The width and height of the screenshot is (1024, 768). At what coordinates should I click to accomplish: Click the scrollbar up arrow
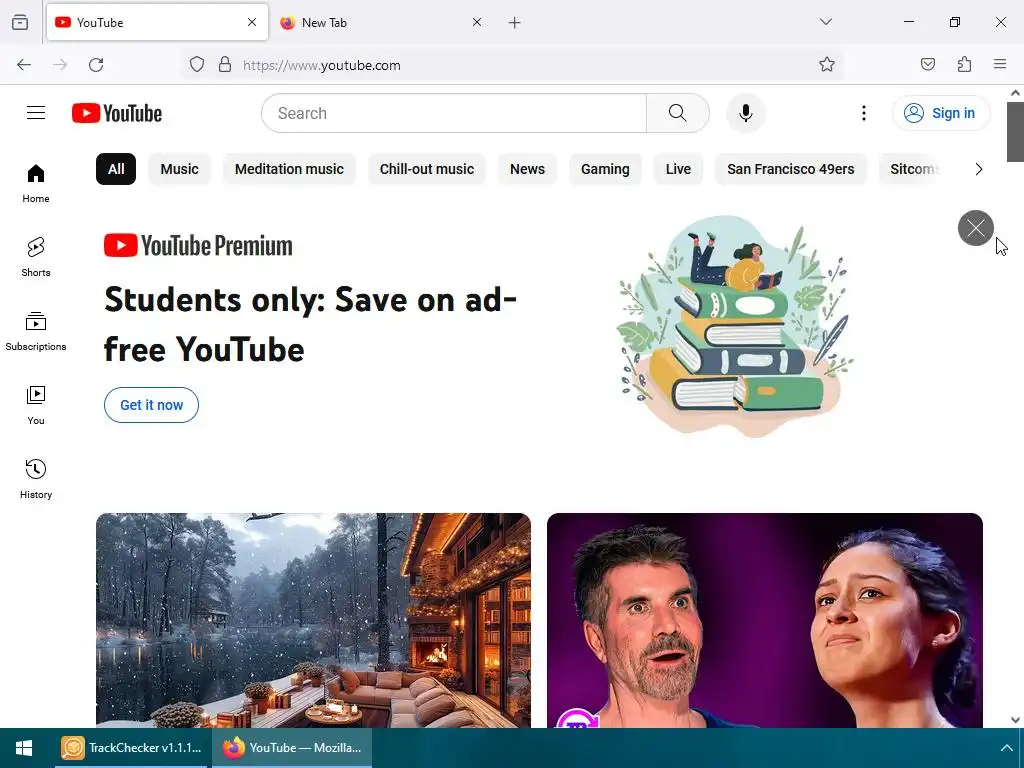(1015, 93)
